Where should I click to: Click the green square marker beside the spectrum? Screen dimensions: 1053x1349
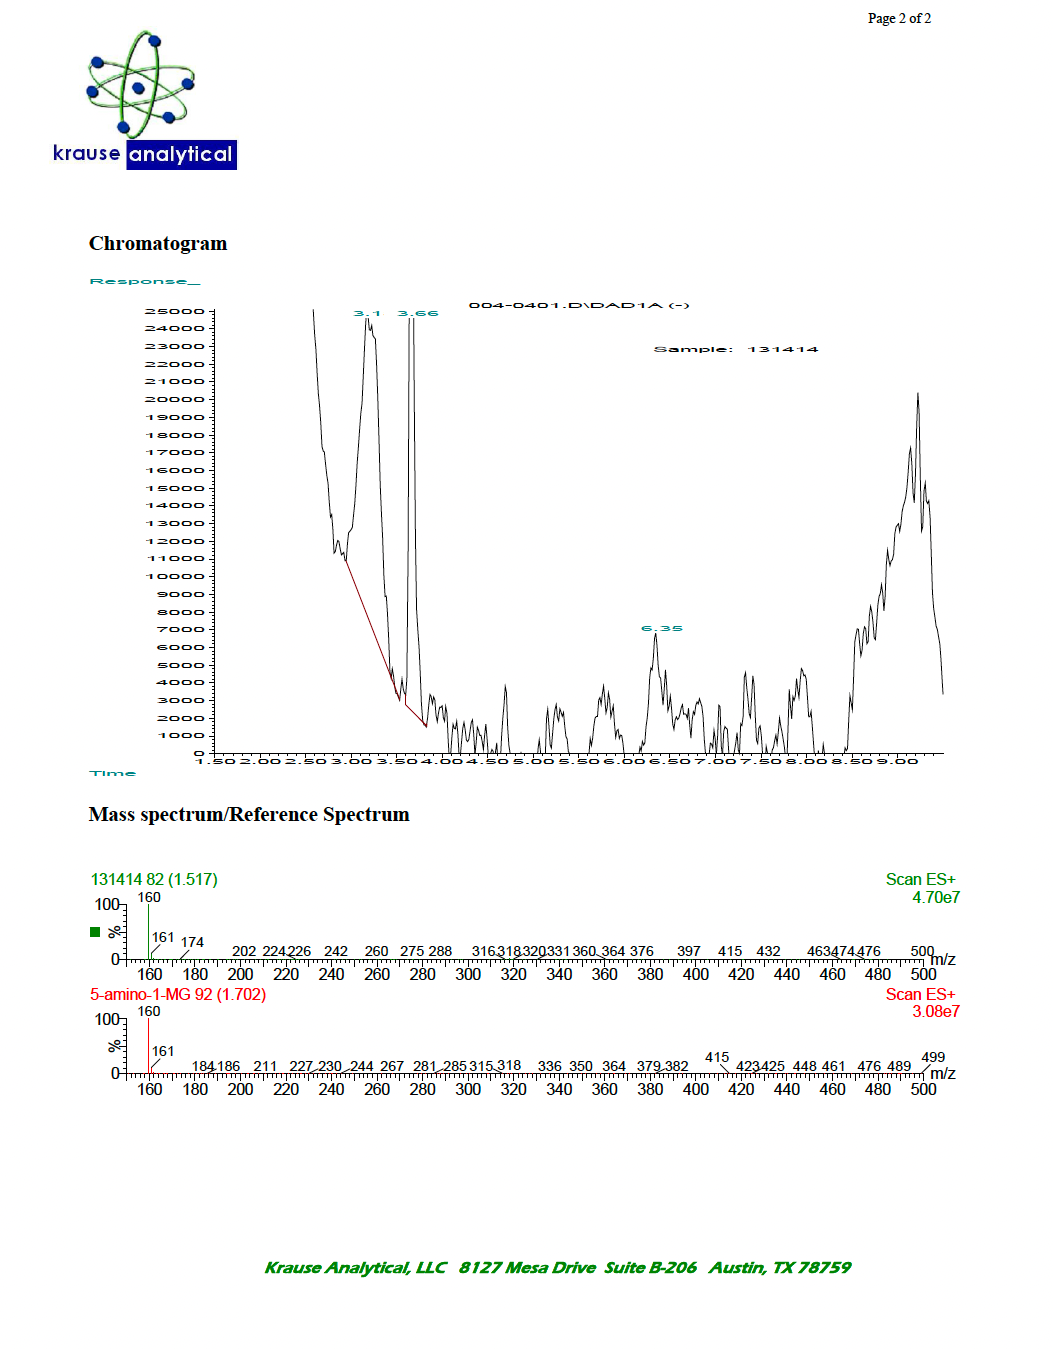[95, 932]
